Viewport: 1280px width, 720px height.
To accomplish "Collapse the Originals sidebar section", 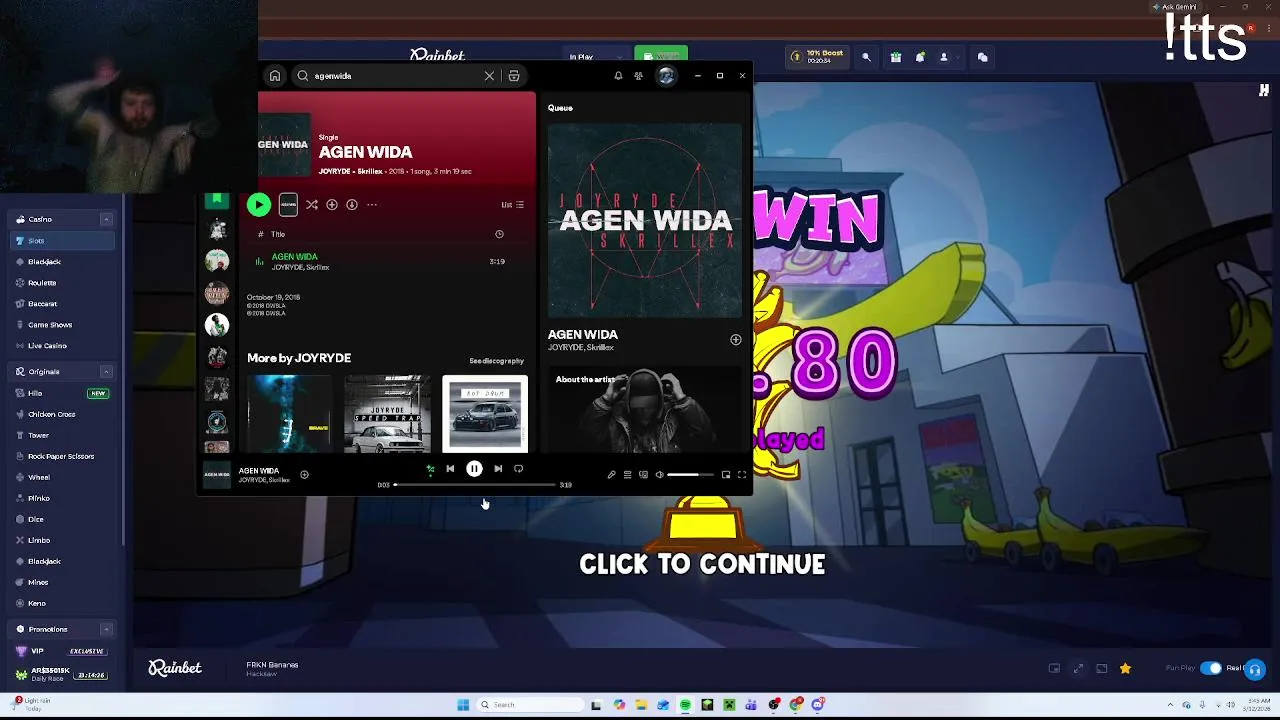I will (x=106, y=372).
